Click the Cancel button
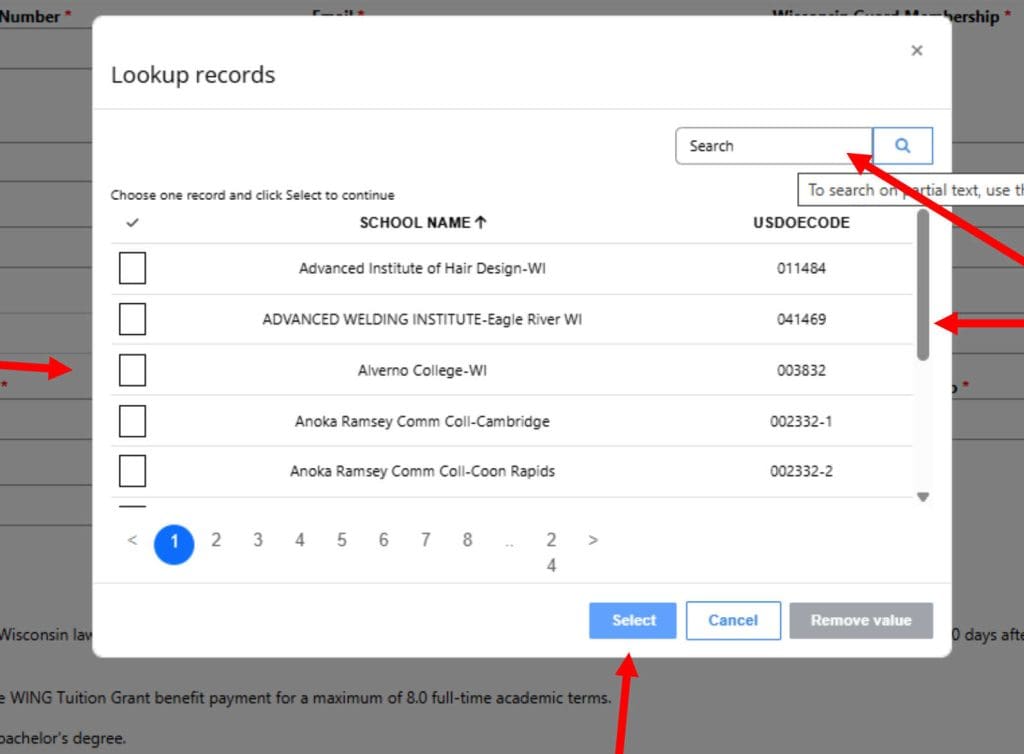Screen dimensions: 1024x754 pyautogui.click(x=733, y=620)
